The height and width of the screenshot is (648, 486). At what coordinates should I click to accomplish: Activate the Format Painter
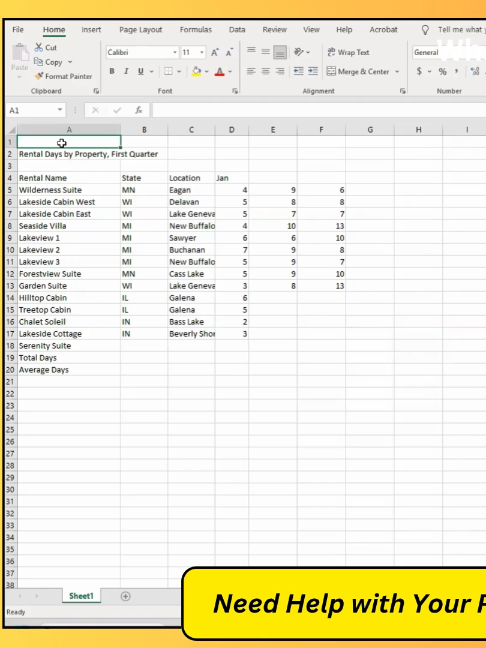click(x=64, y=76)
